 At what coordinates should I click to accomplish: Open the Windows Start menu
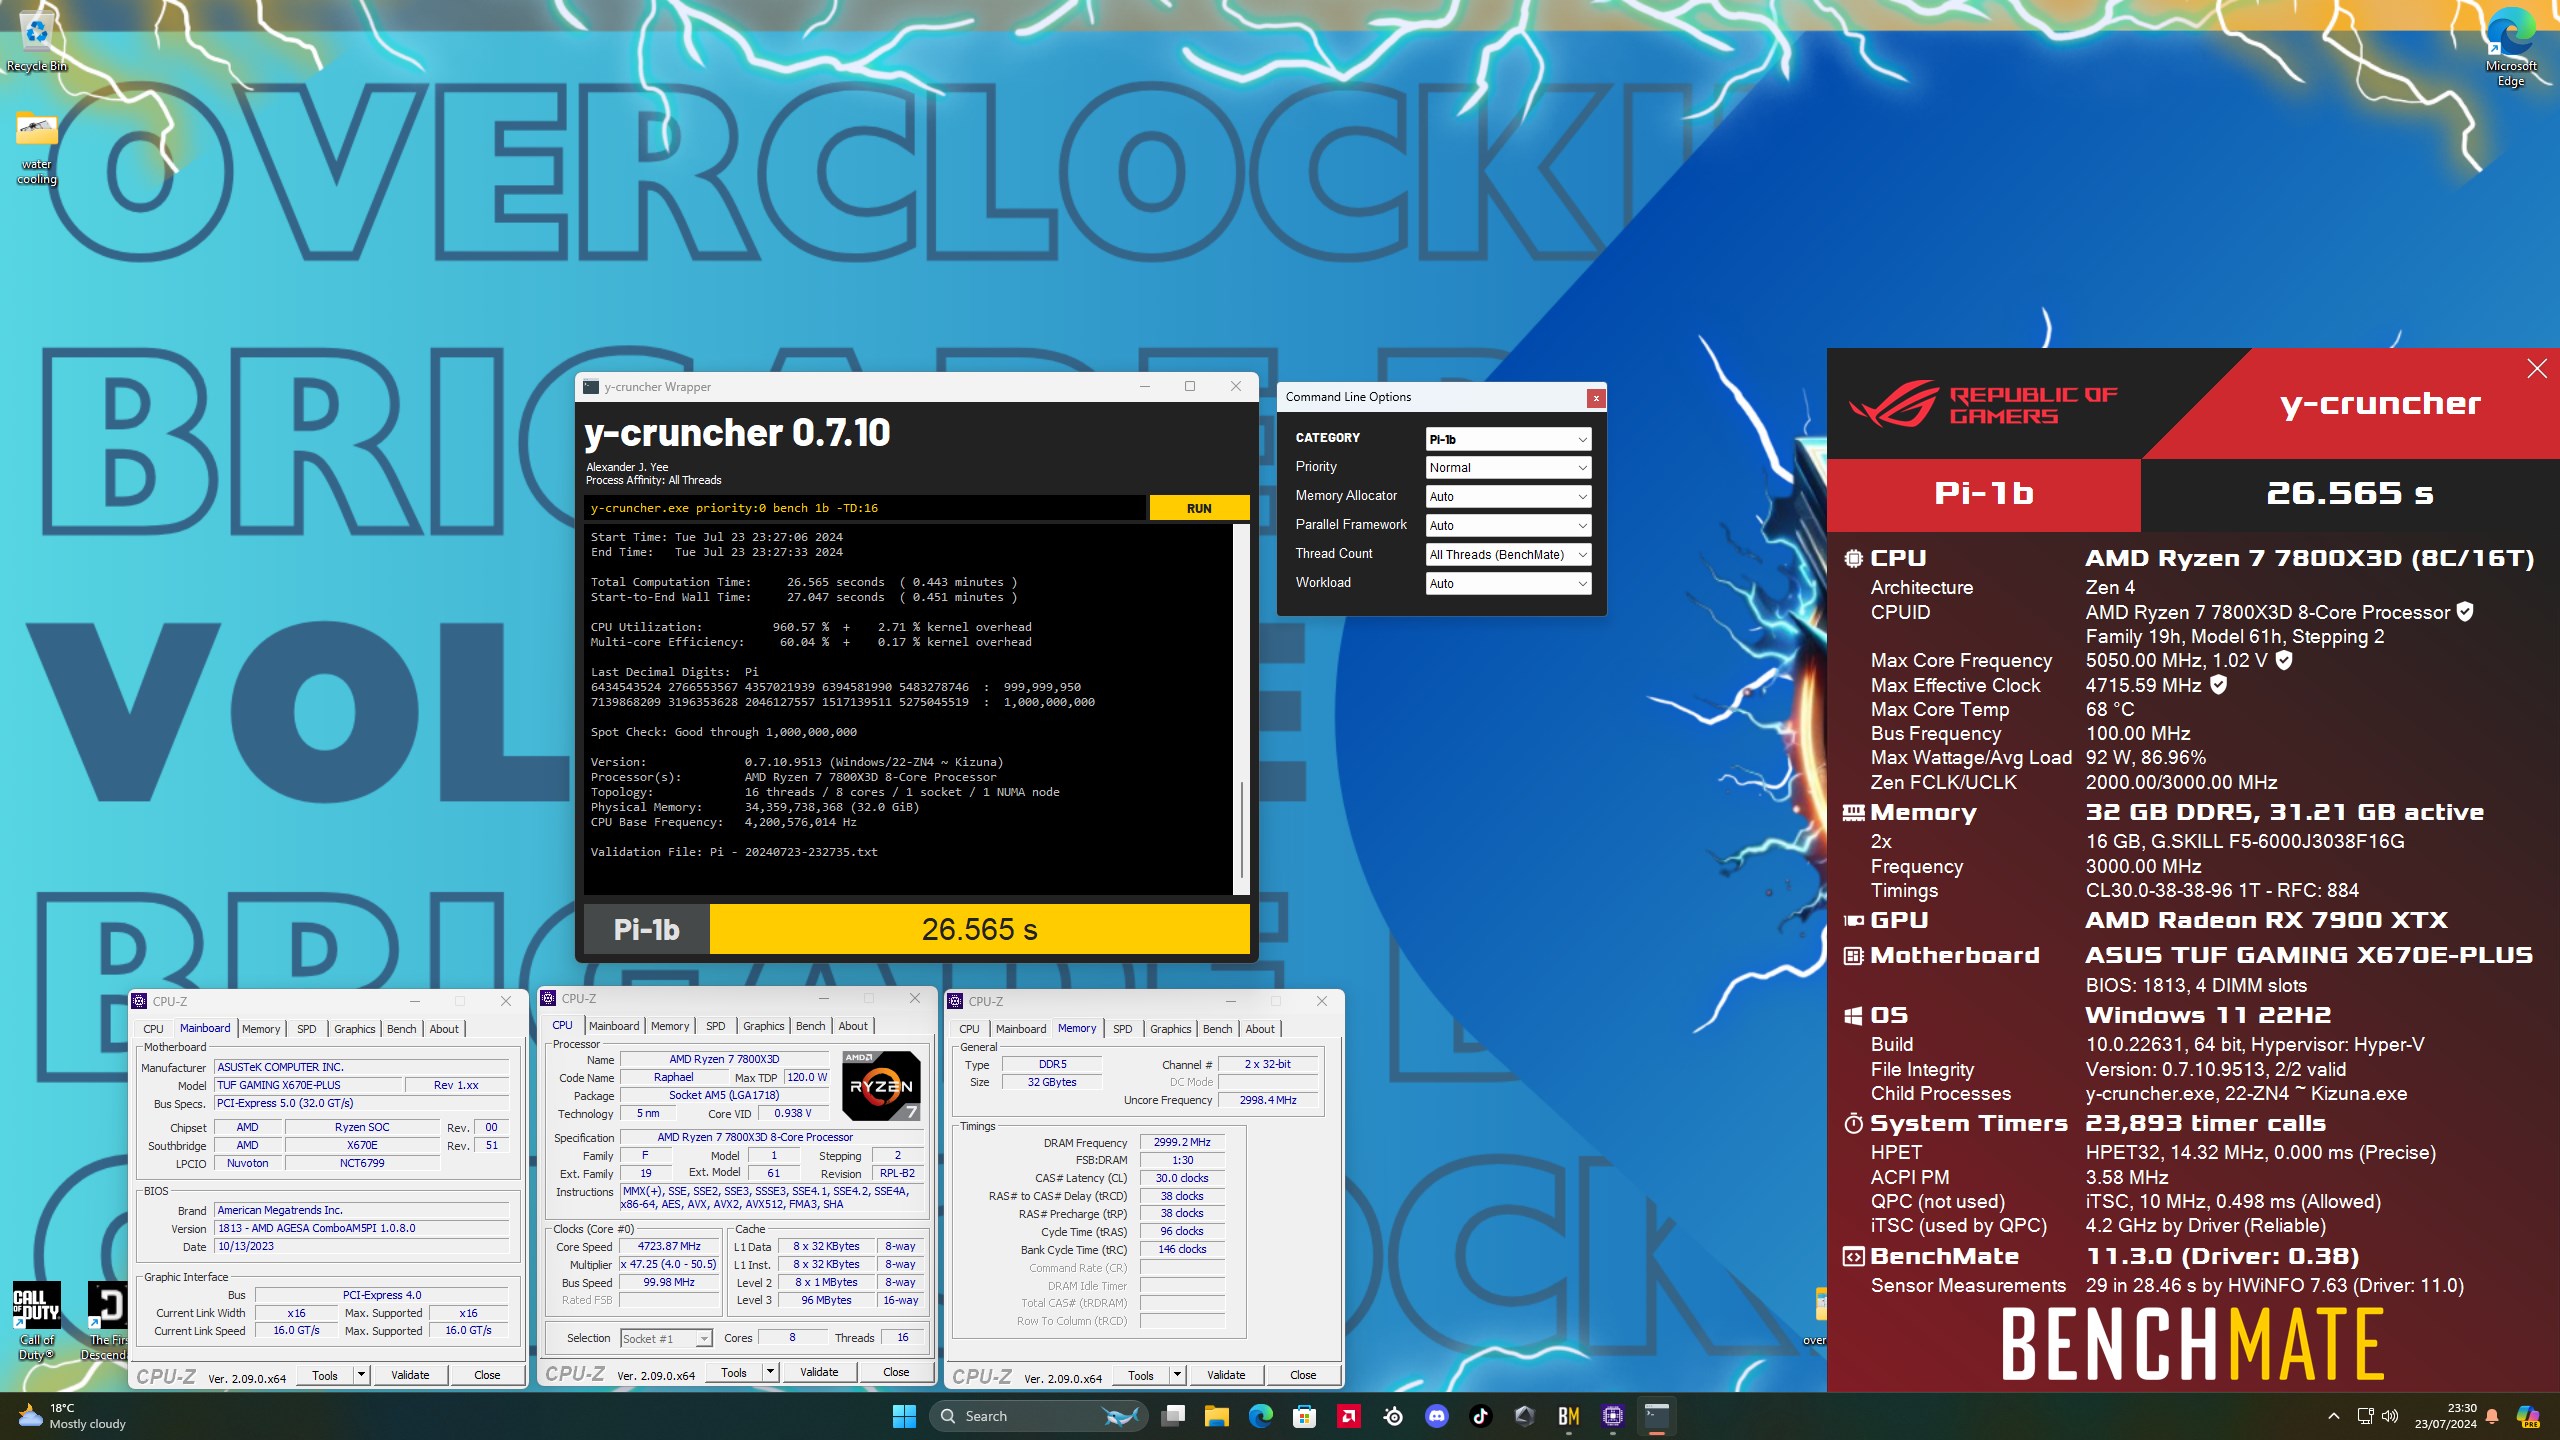904,1416
